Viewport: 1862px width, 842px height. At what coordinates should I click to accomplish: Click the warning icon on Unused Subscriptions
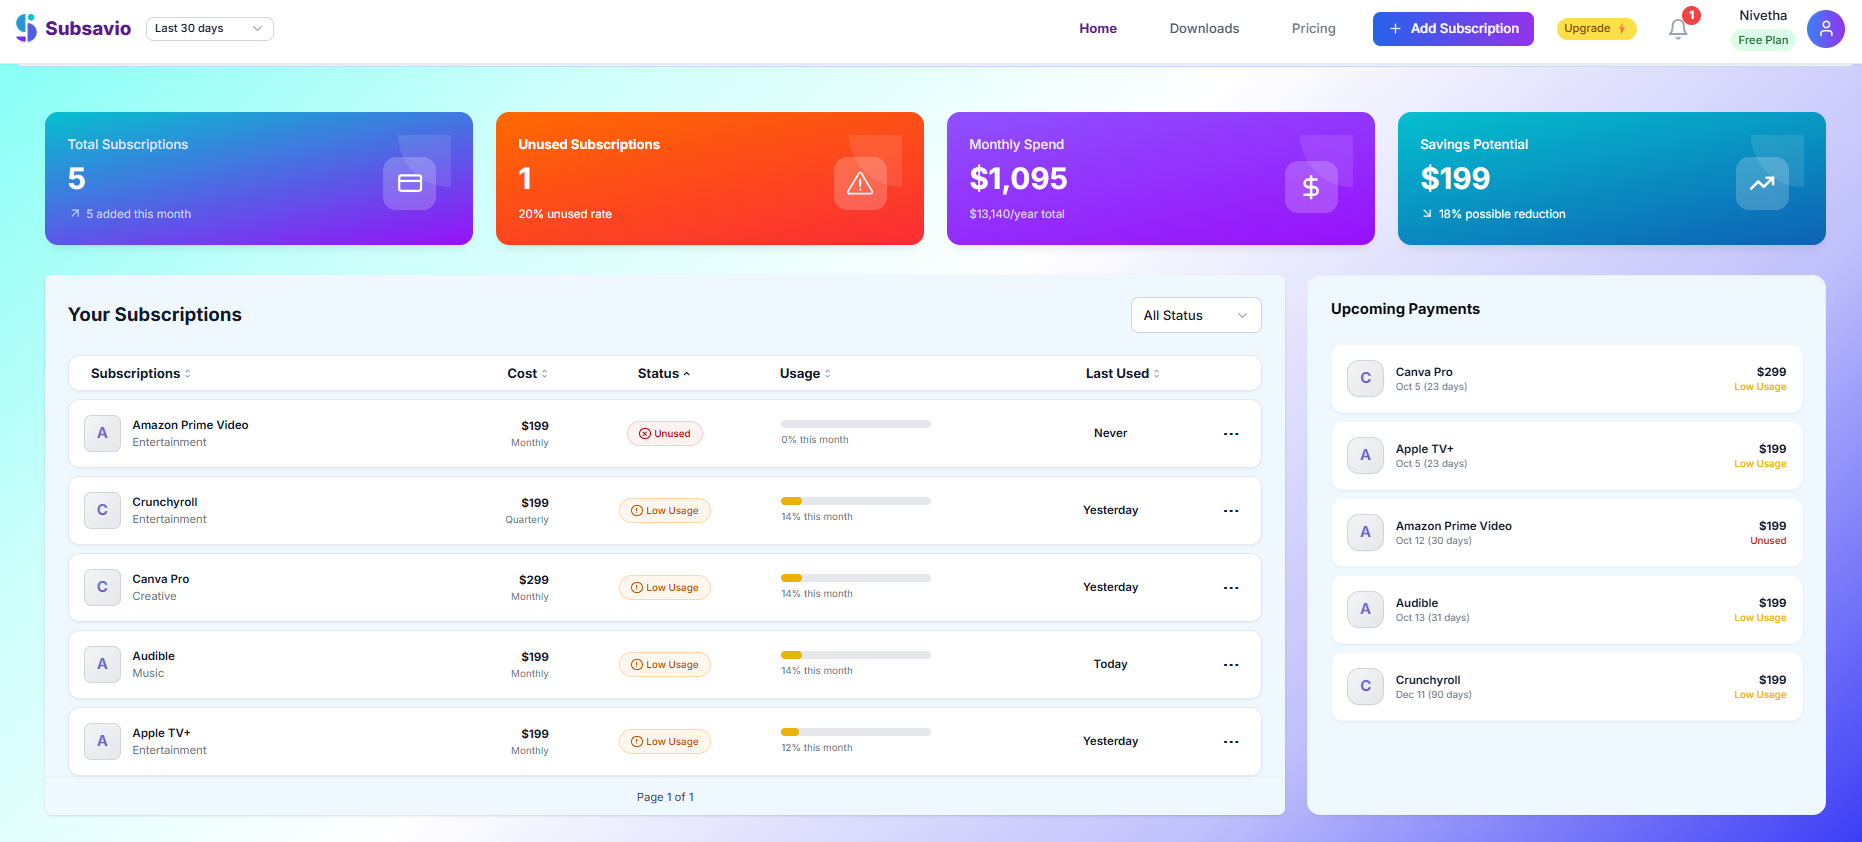pos(860,183)
